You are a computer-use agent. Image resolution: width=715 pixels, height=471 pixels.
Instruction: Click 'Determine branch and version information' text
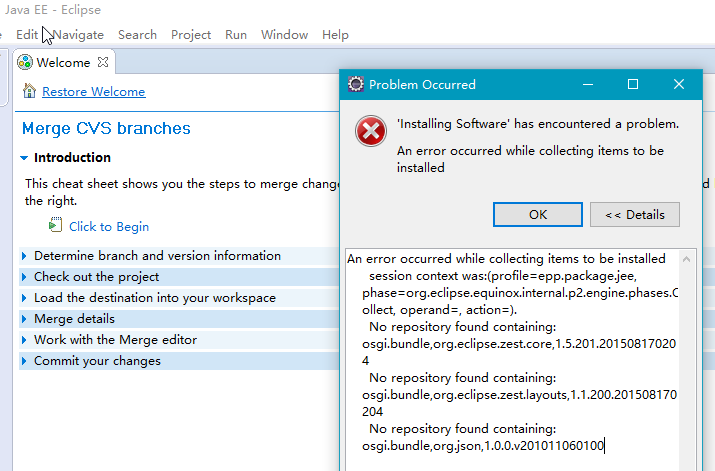tap(157, 256)
